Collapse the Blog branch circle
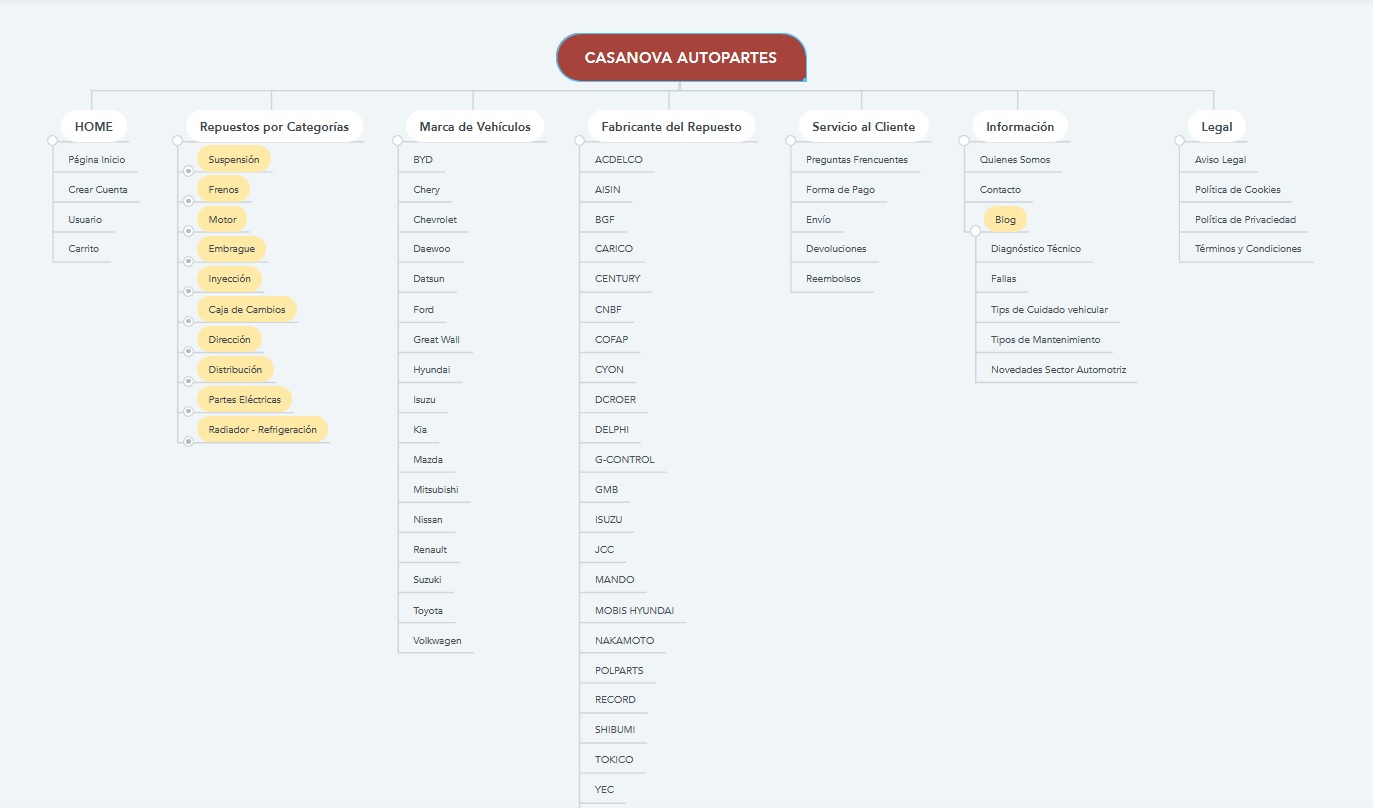 point(975,231)
